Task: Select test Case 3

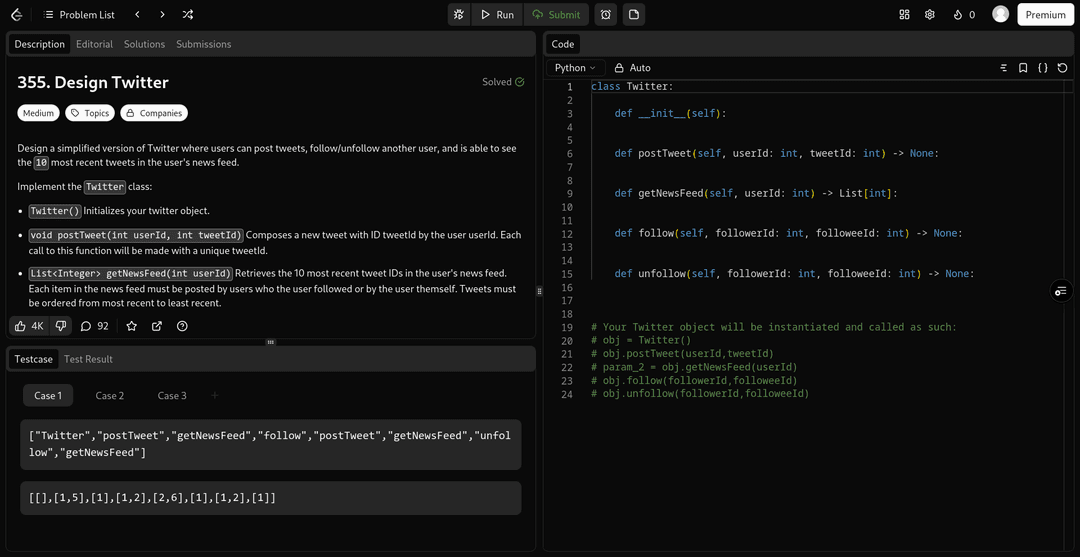Action: pos(172,395)
